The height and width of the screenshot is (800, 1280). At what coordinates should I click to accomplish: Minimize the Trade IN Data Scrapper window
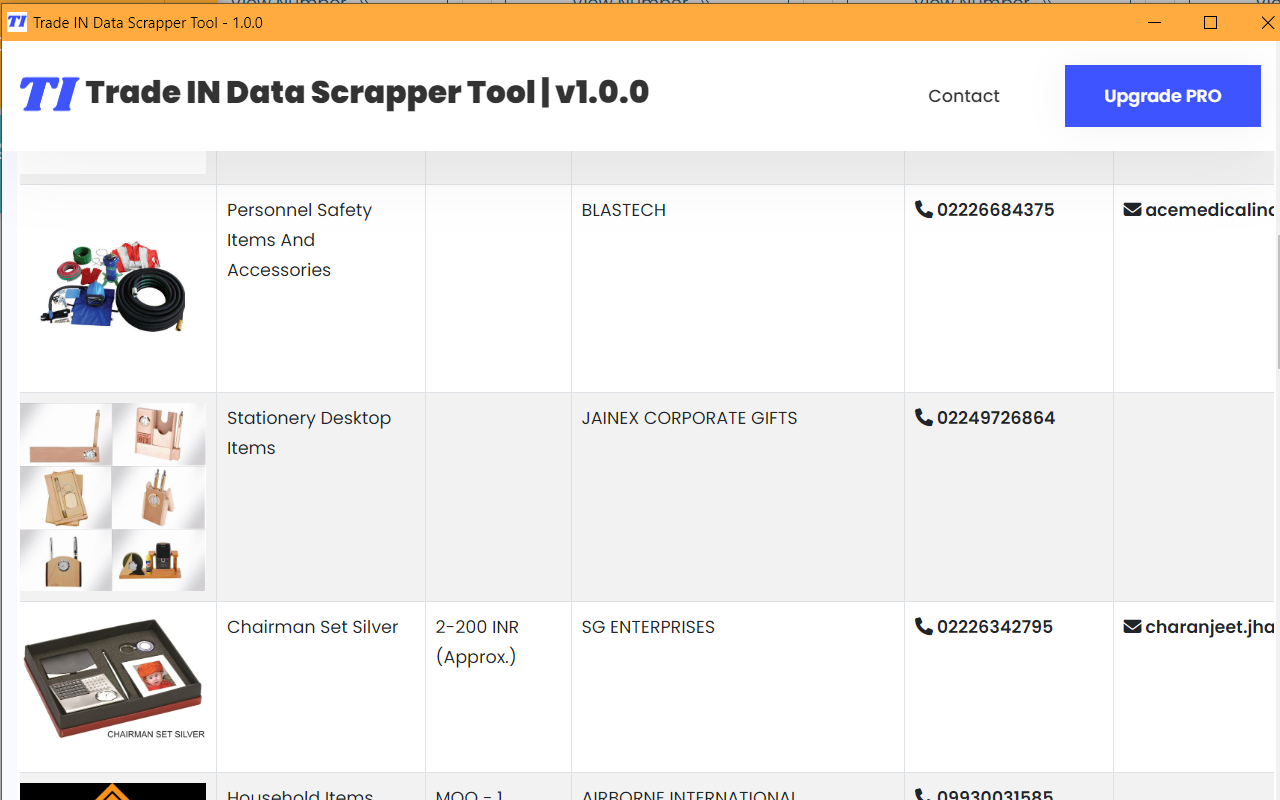pyautogui.click(x=1155, y=22)
